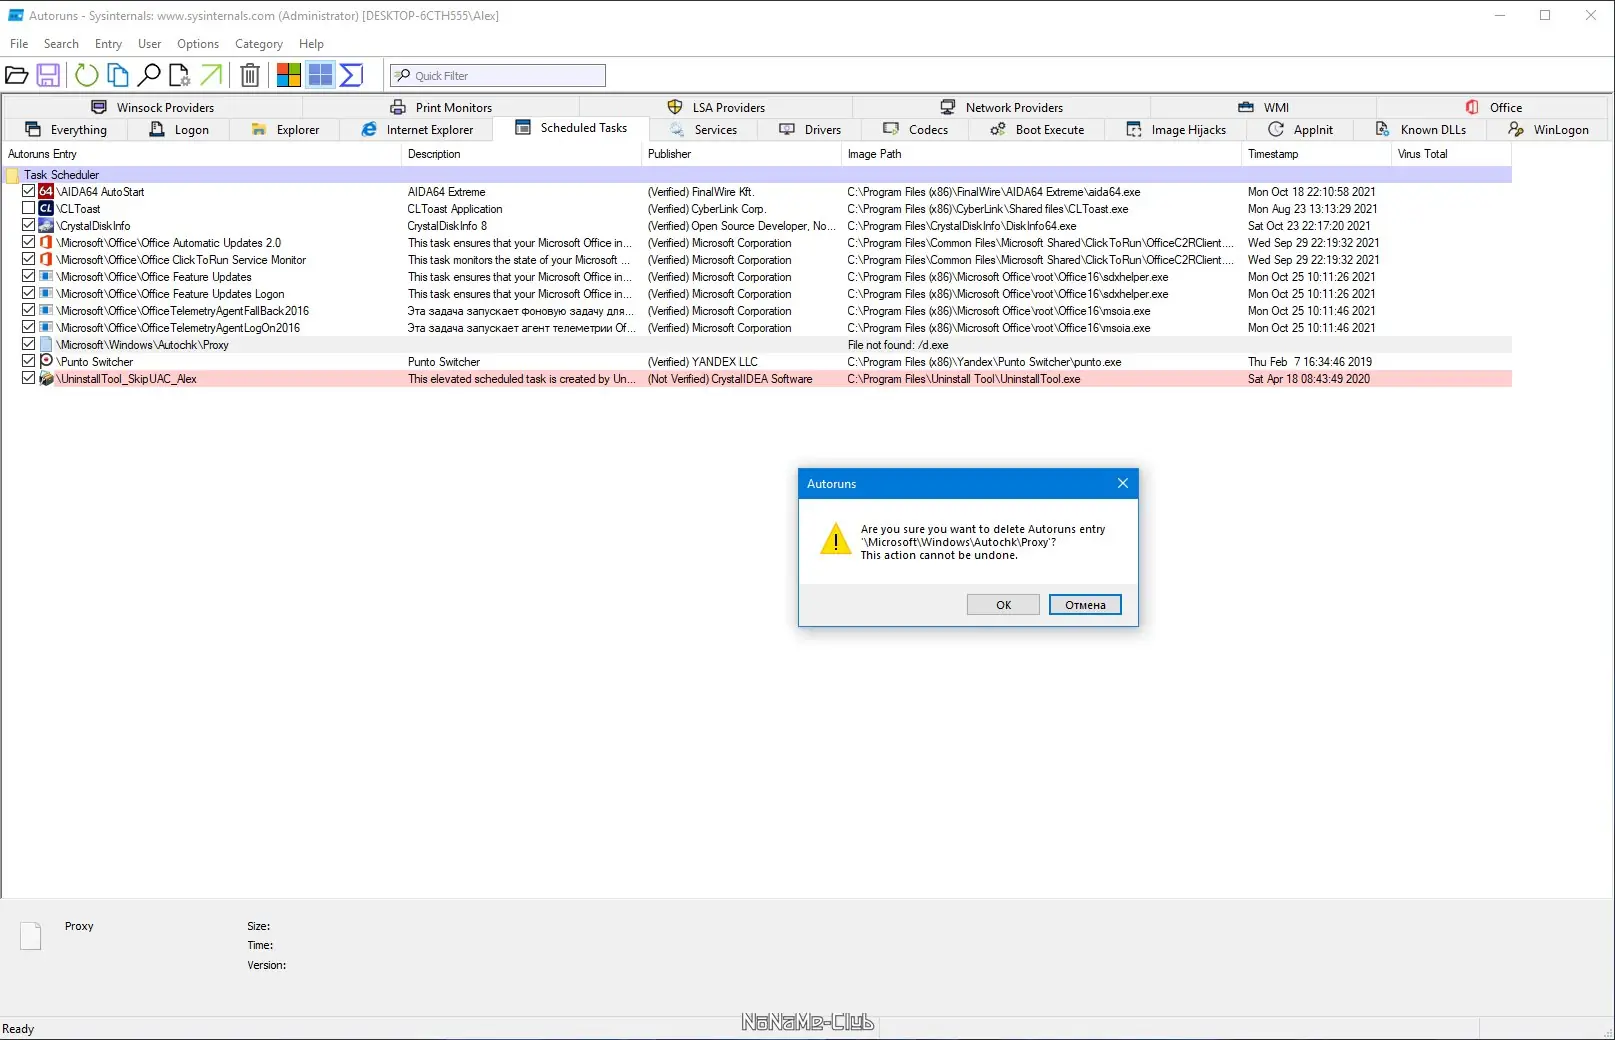Open the Image Hijacks tab
Image resolution: width=1615 pixels, height=1040 pixels.
pos(1176,130)
